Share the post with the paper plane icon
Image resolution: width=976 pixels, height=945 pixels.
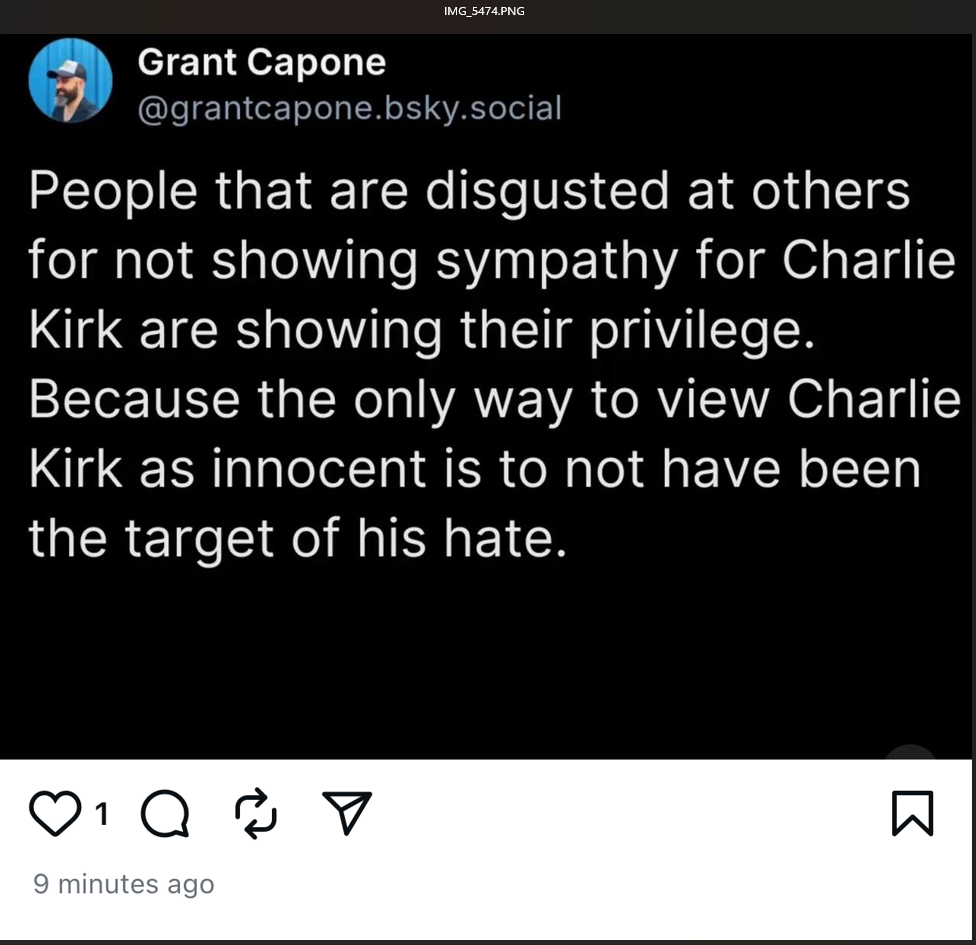(347, 812)
